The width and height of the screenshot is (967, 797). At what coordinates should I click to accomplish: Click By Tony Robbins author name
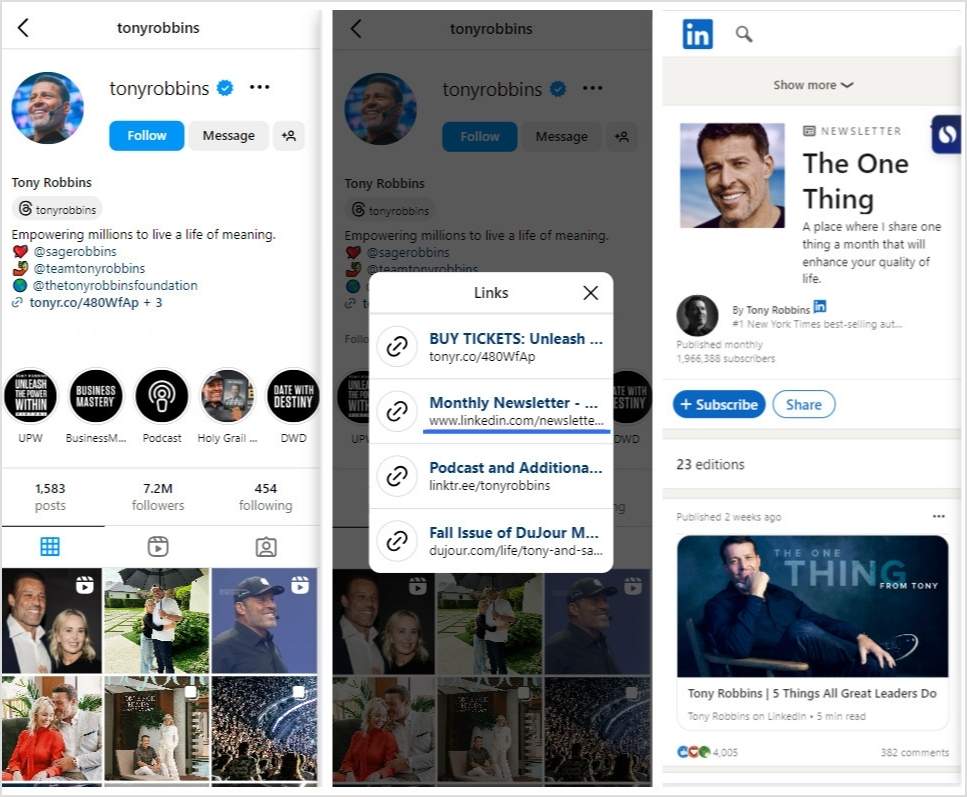(771, 310)
